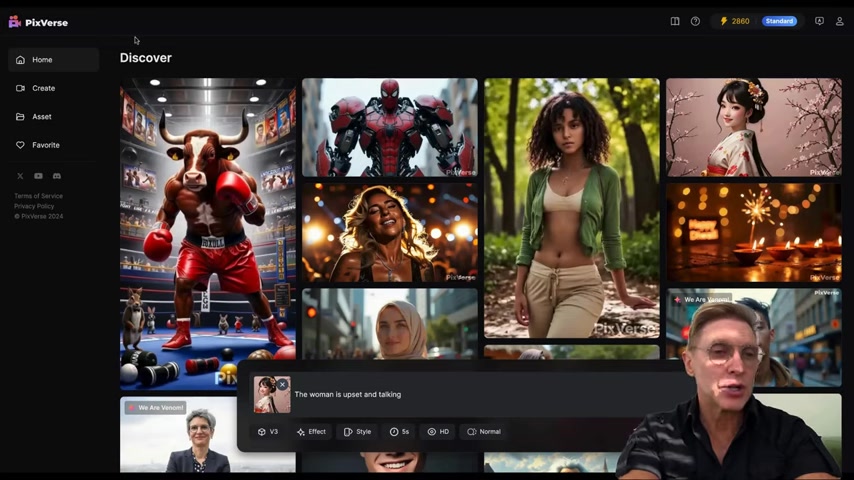The width and height of the screenshot is (854, 480).
Task: Open the Privacy Policy link
Action: tap(34, 206)
